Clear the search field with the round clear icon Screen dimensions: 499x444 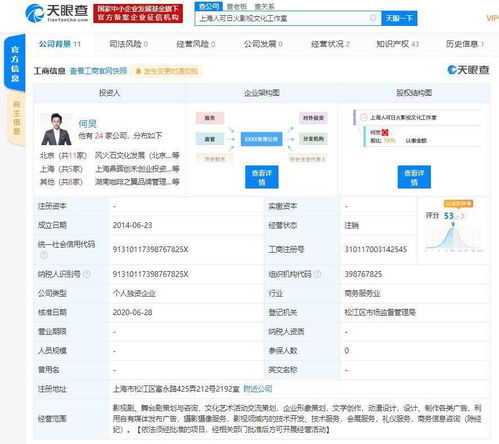coord(373,18)
